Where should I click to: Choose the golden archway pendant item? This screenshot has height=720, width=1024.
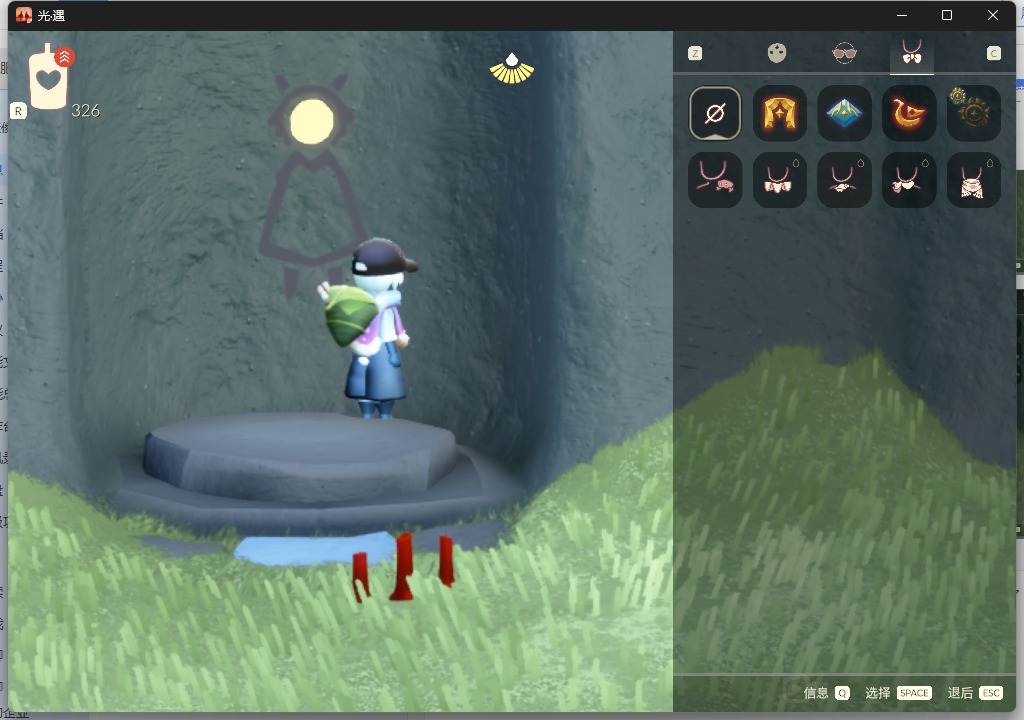780,114
